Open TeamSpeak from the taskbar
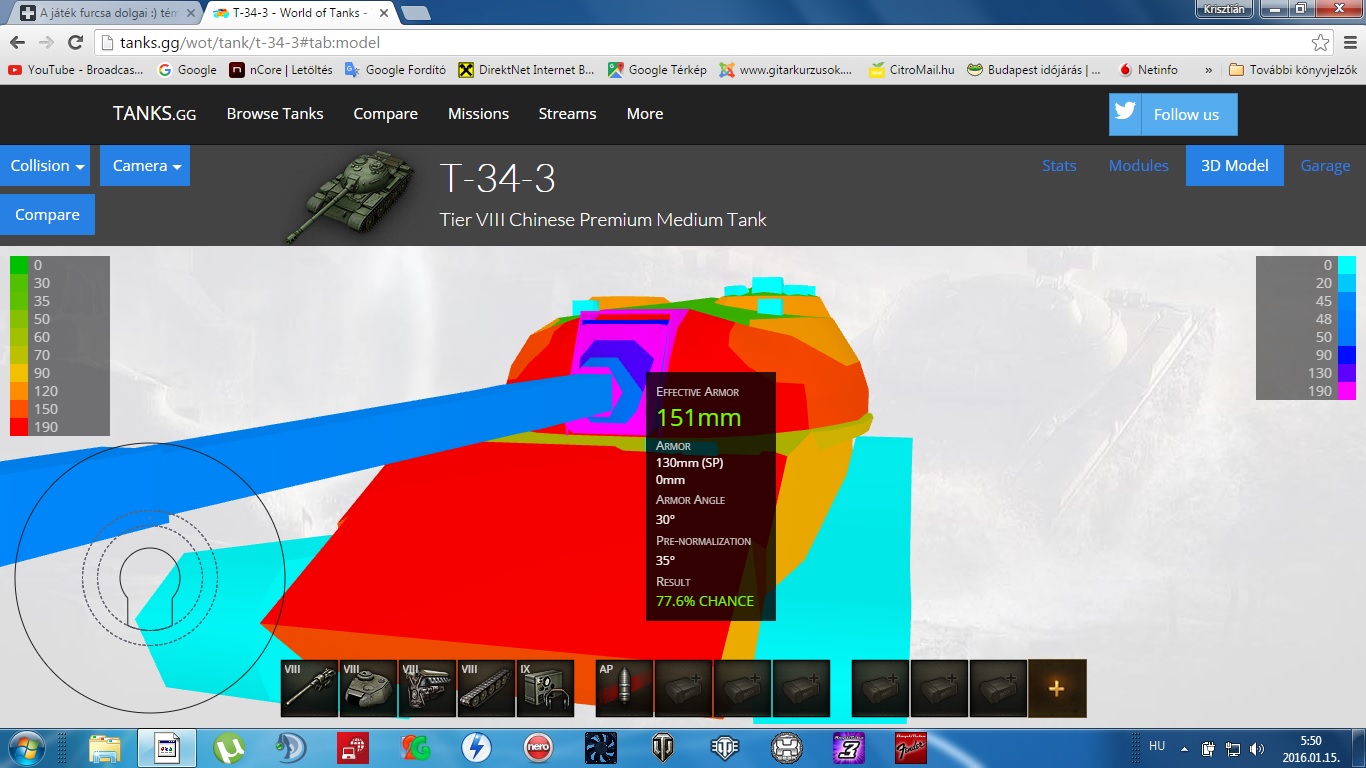 [291, 748]
